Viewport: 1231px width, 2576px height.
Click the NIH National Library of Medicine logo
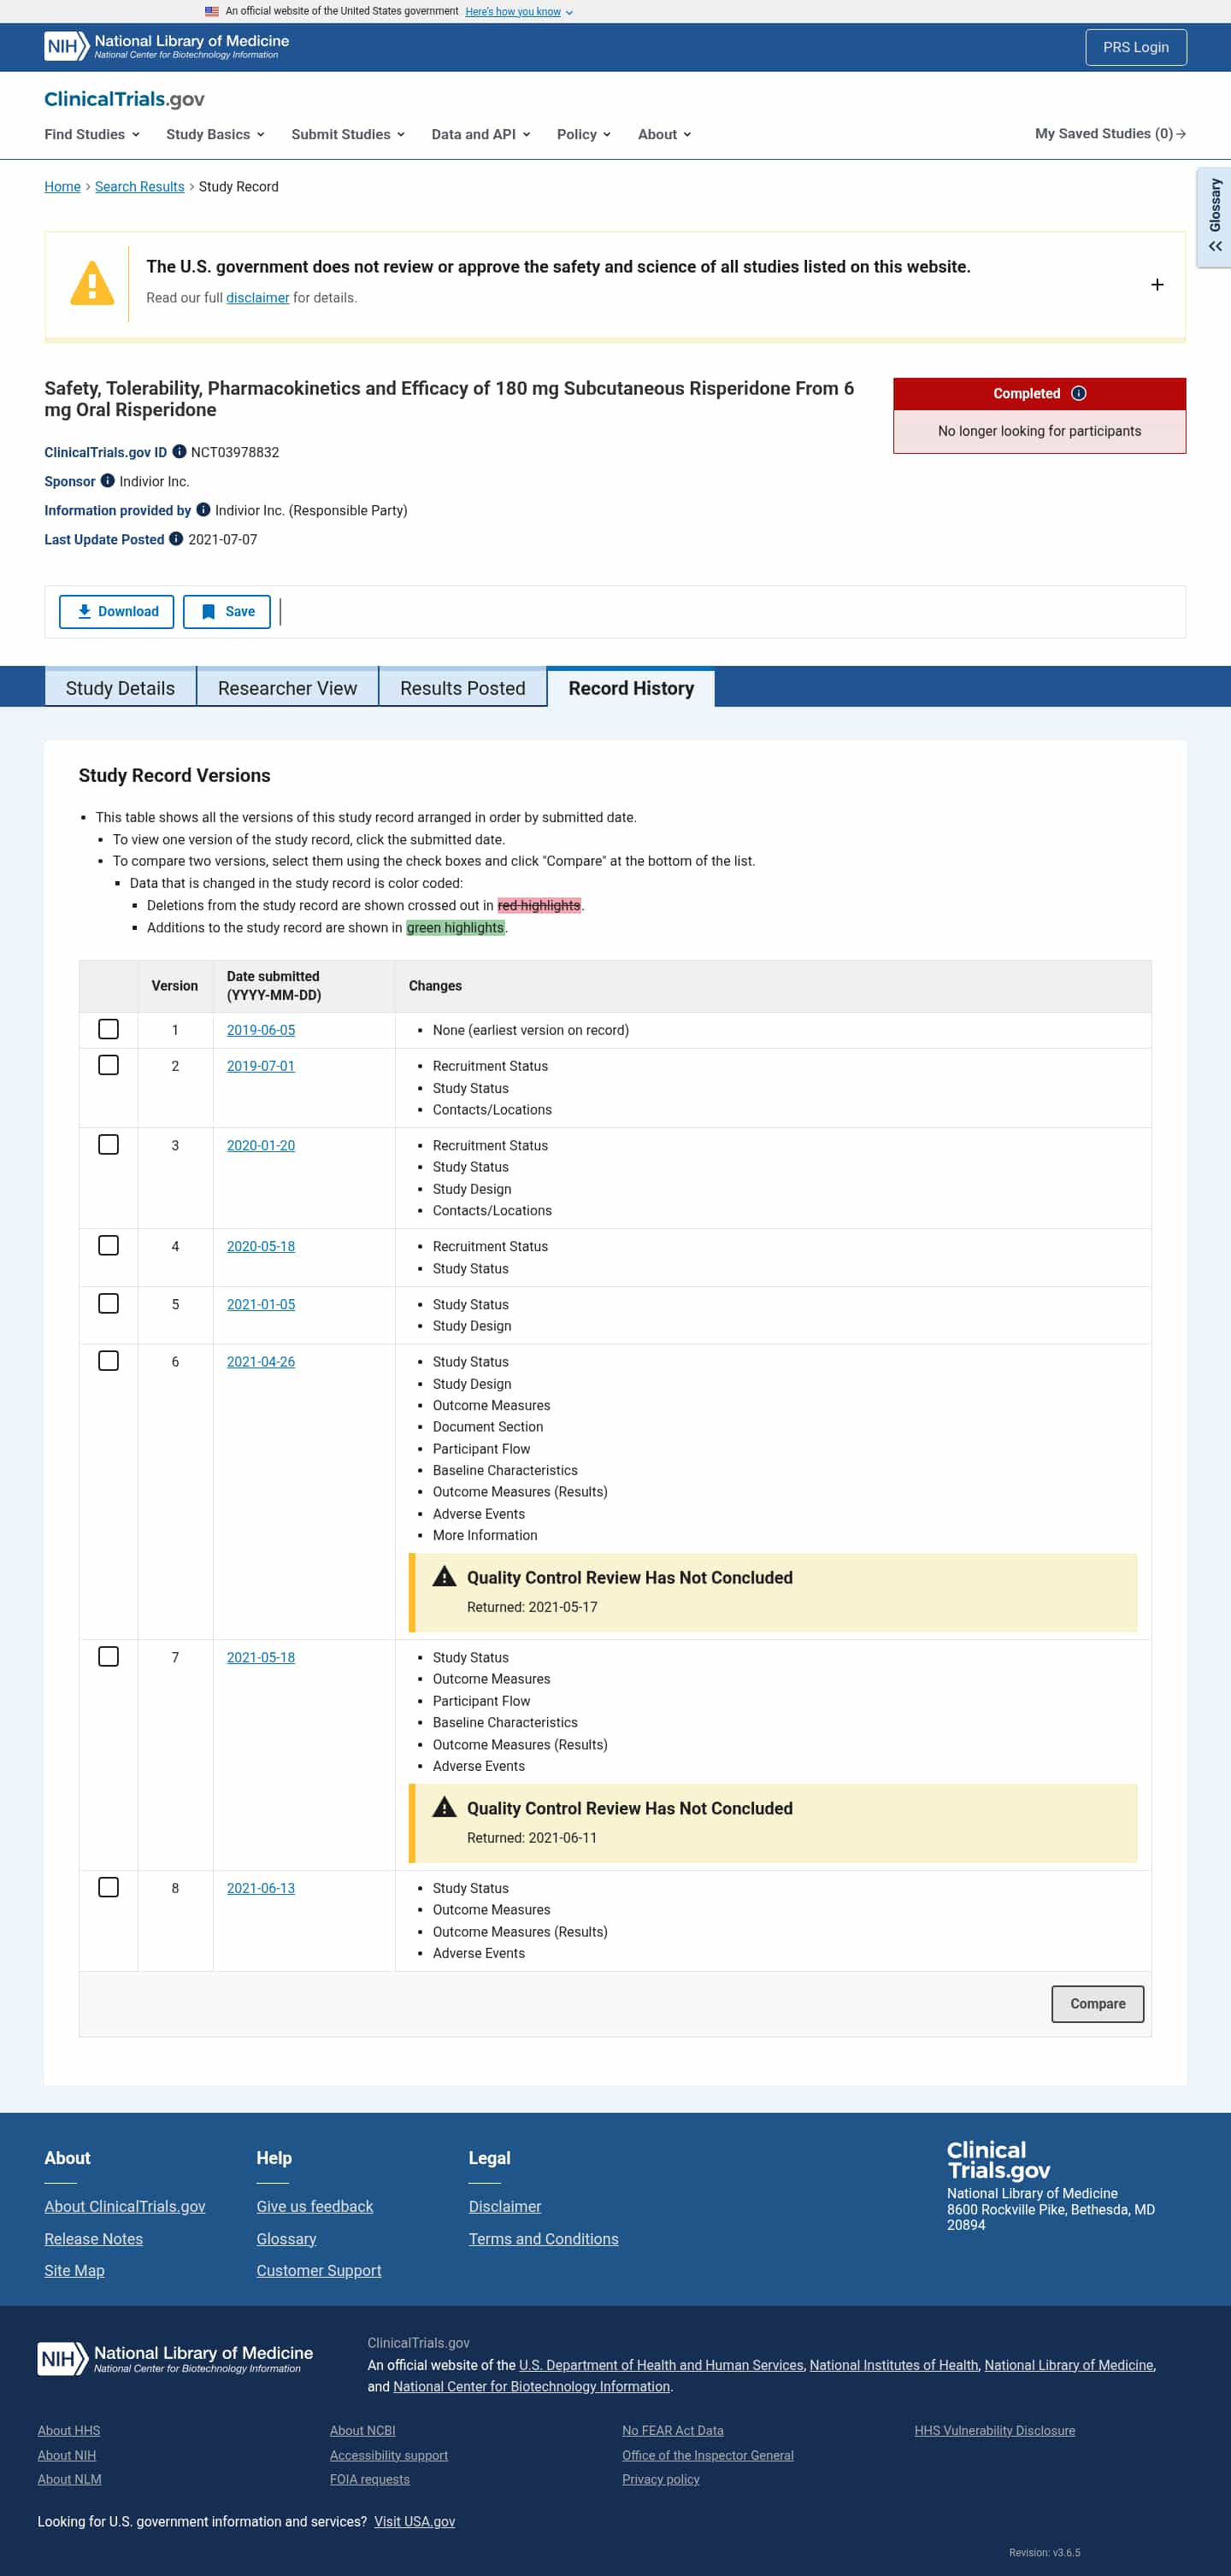(x=167, y=46)
